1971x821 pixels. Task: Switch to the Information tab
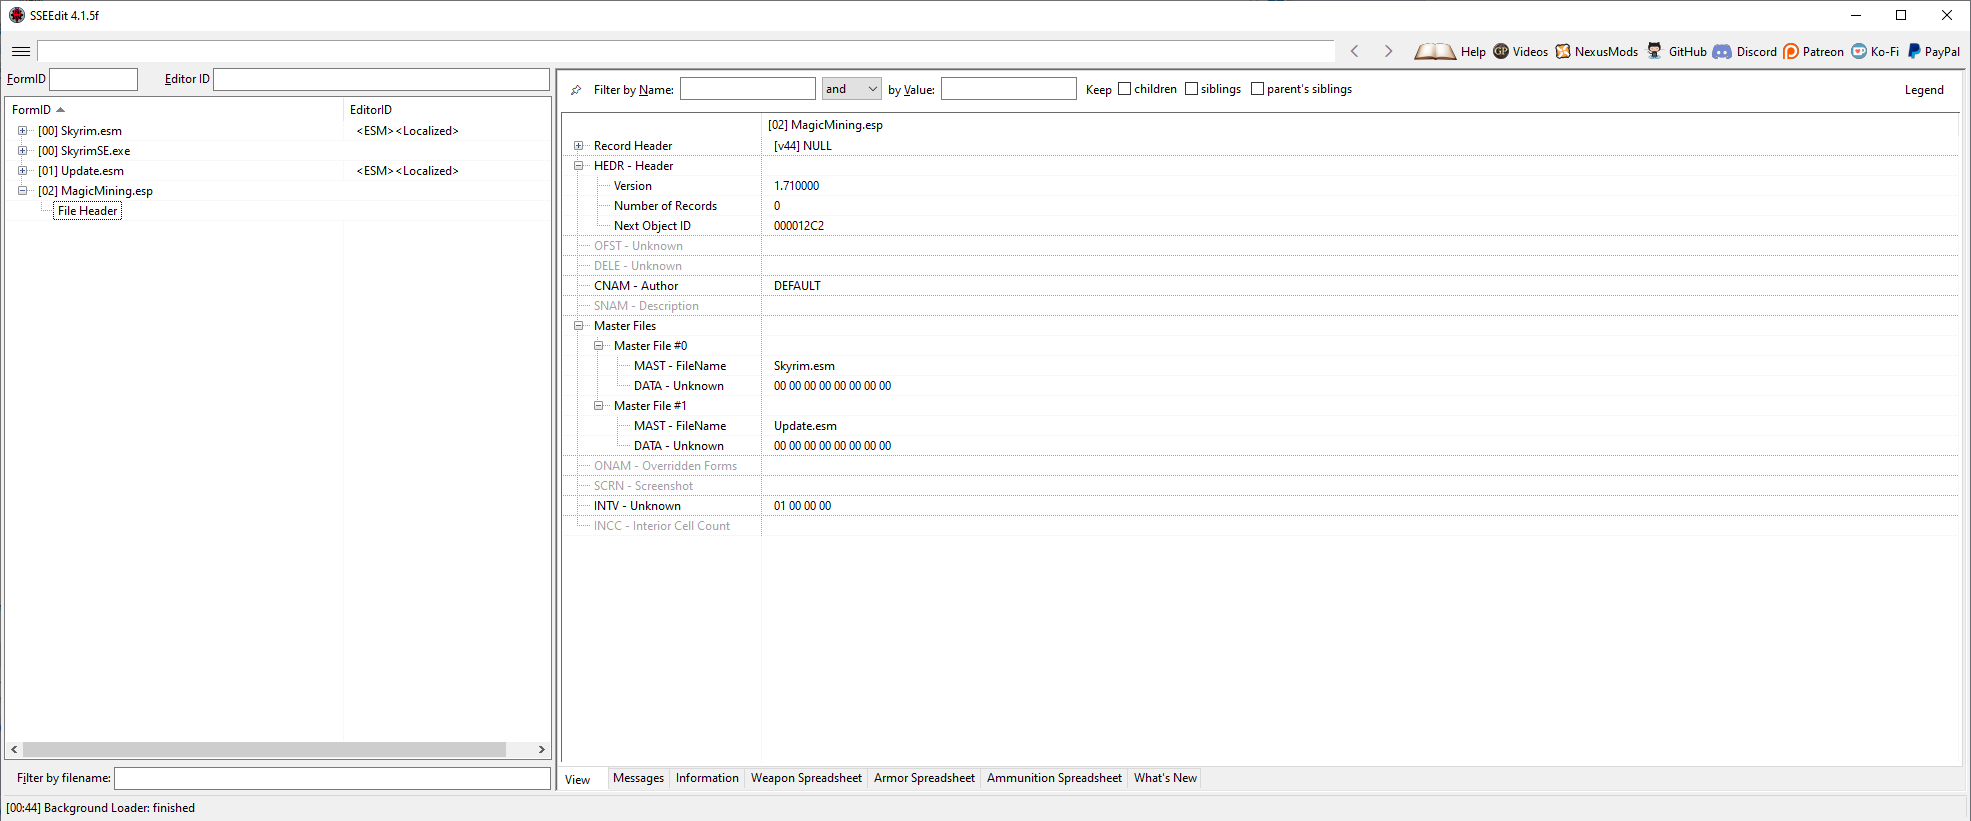pyautogui.click(x=707, y=778)
